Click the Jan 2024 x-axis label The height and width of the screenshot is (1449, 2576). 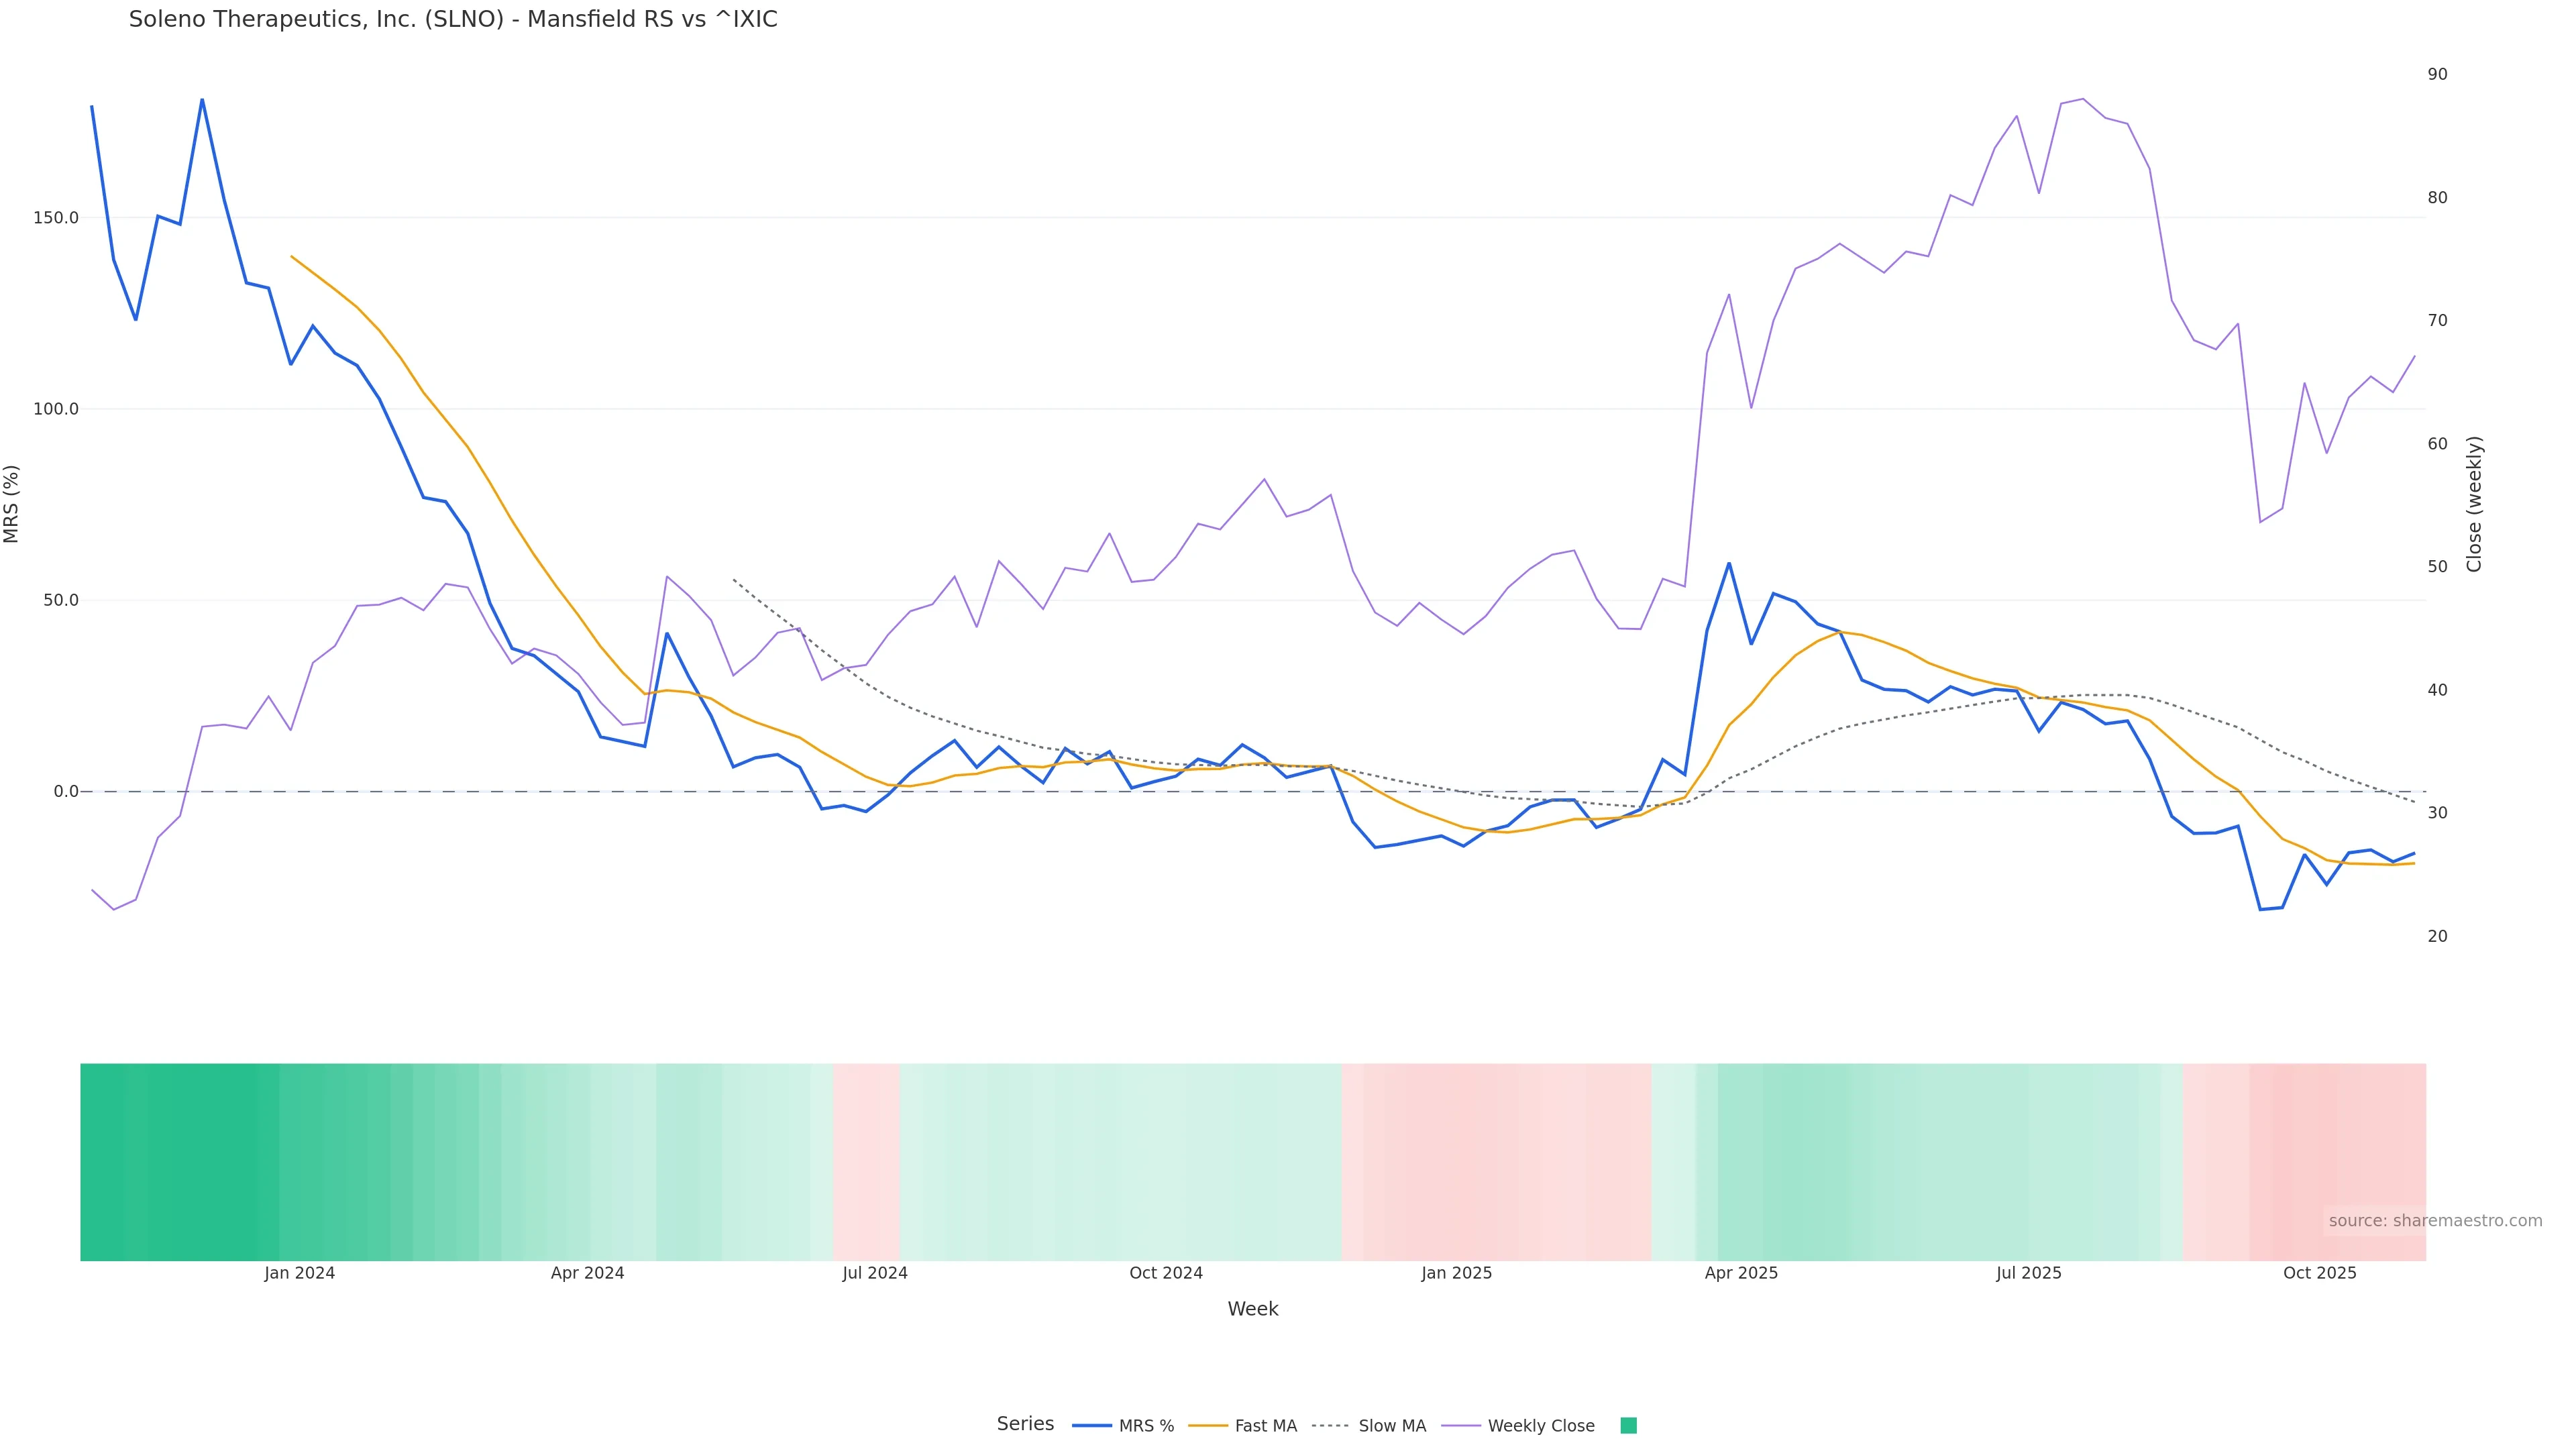click(x=300, y=1273)
